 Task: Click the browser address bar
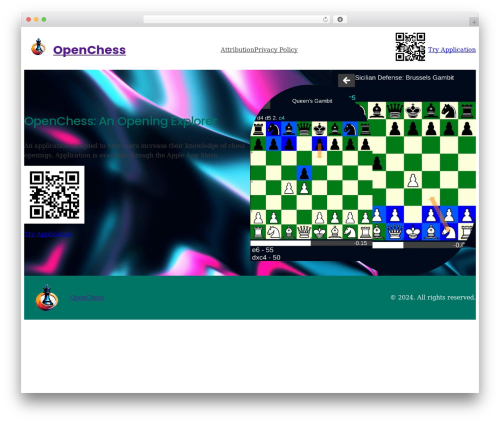tap(237, 19)
